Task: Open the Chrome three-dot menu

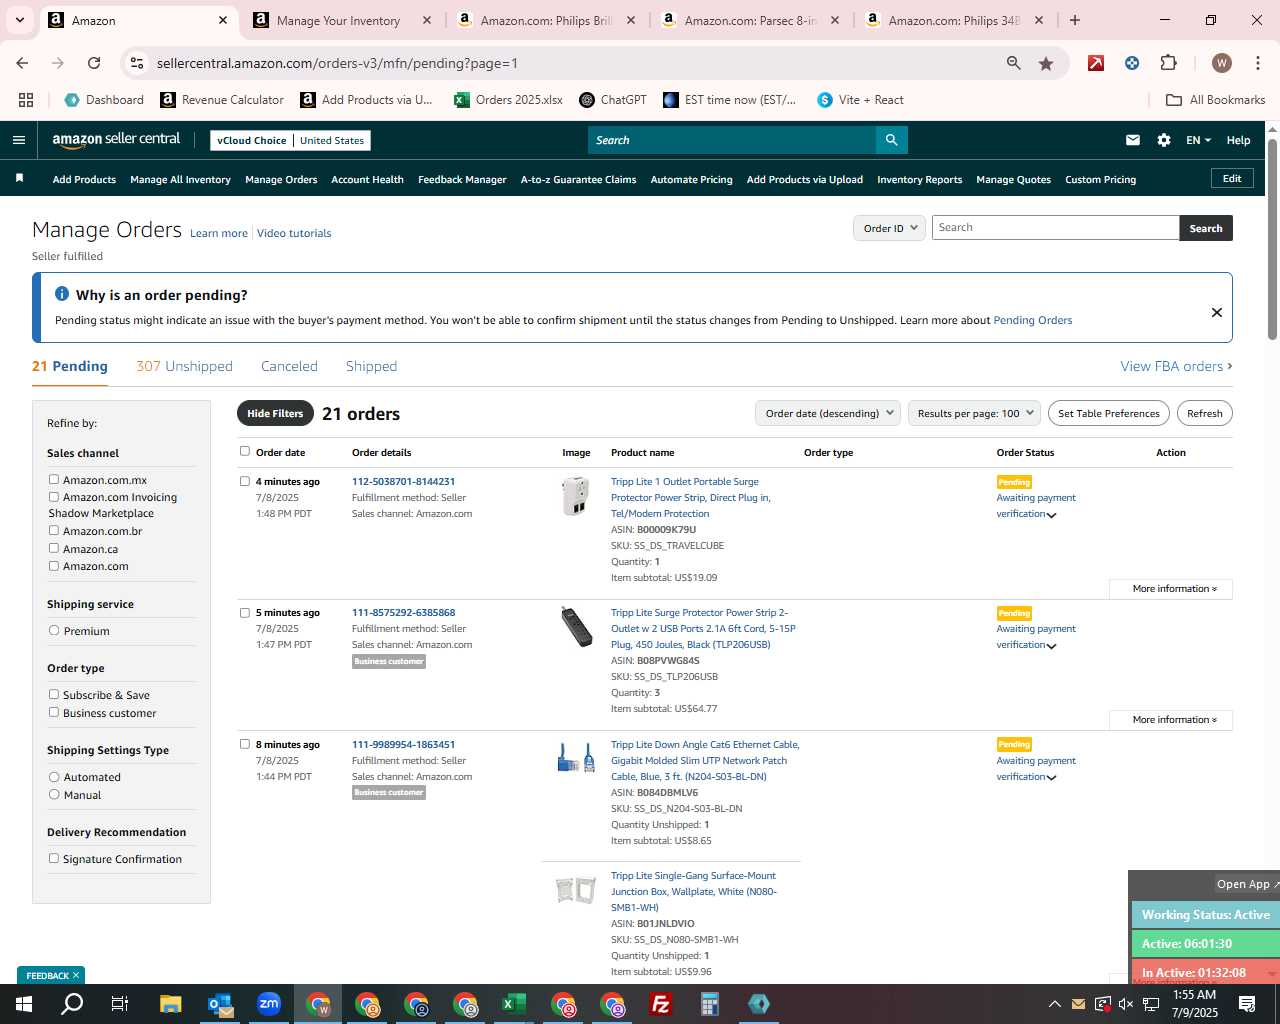Action: point(1257,63)
